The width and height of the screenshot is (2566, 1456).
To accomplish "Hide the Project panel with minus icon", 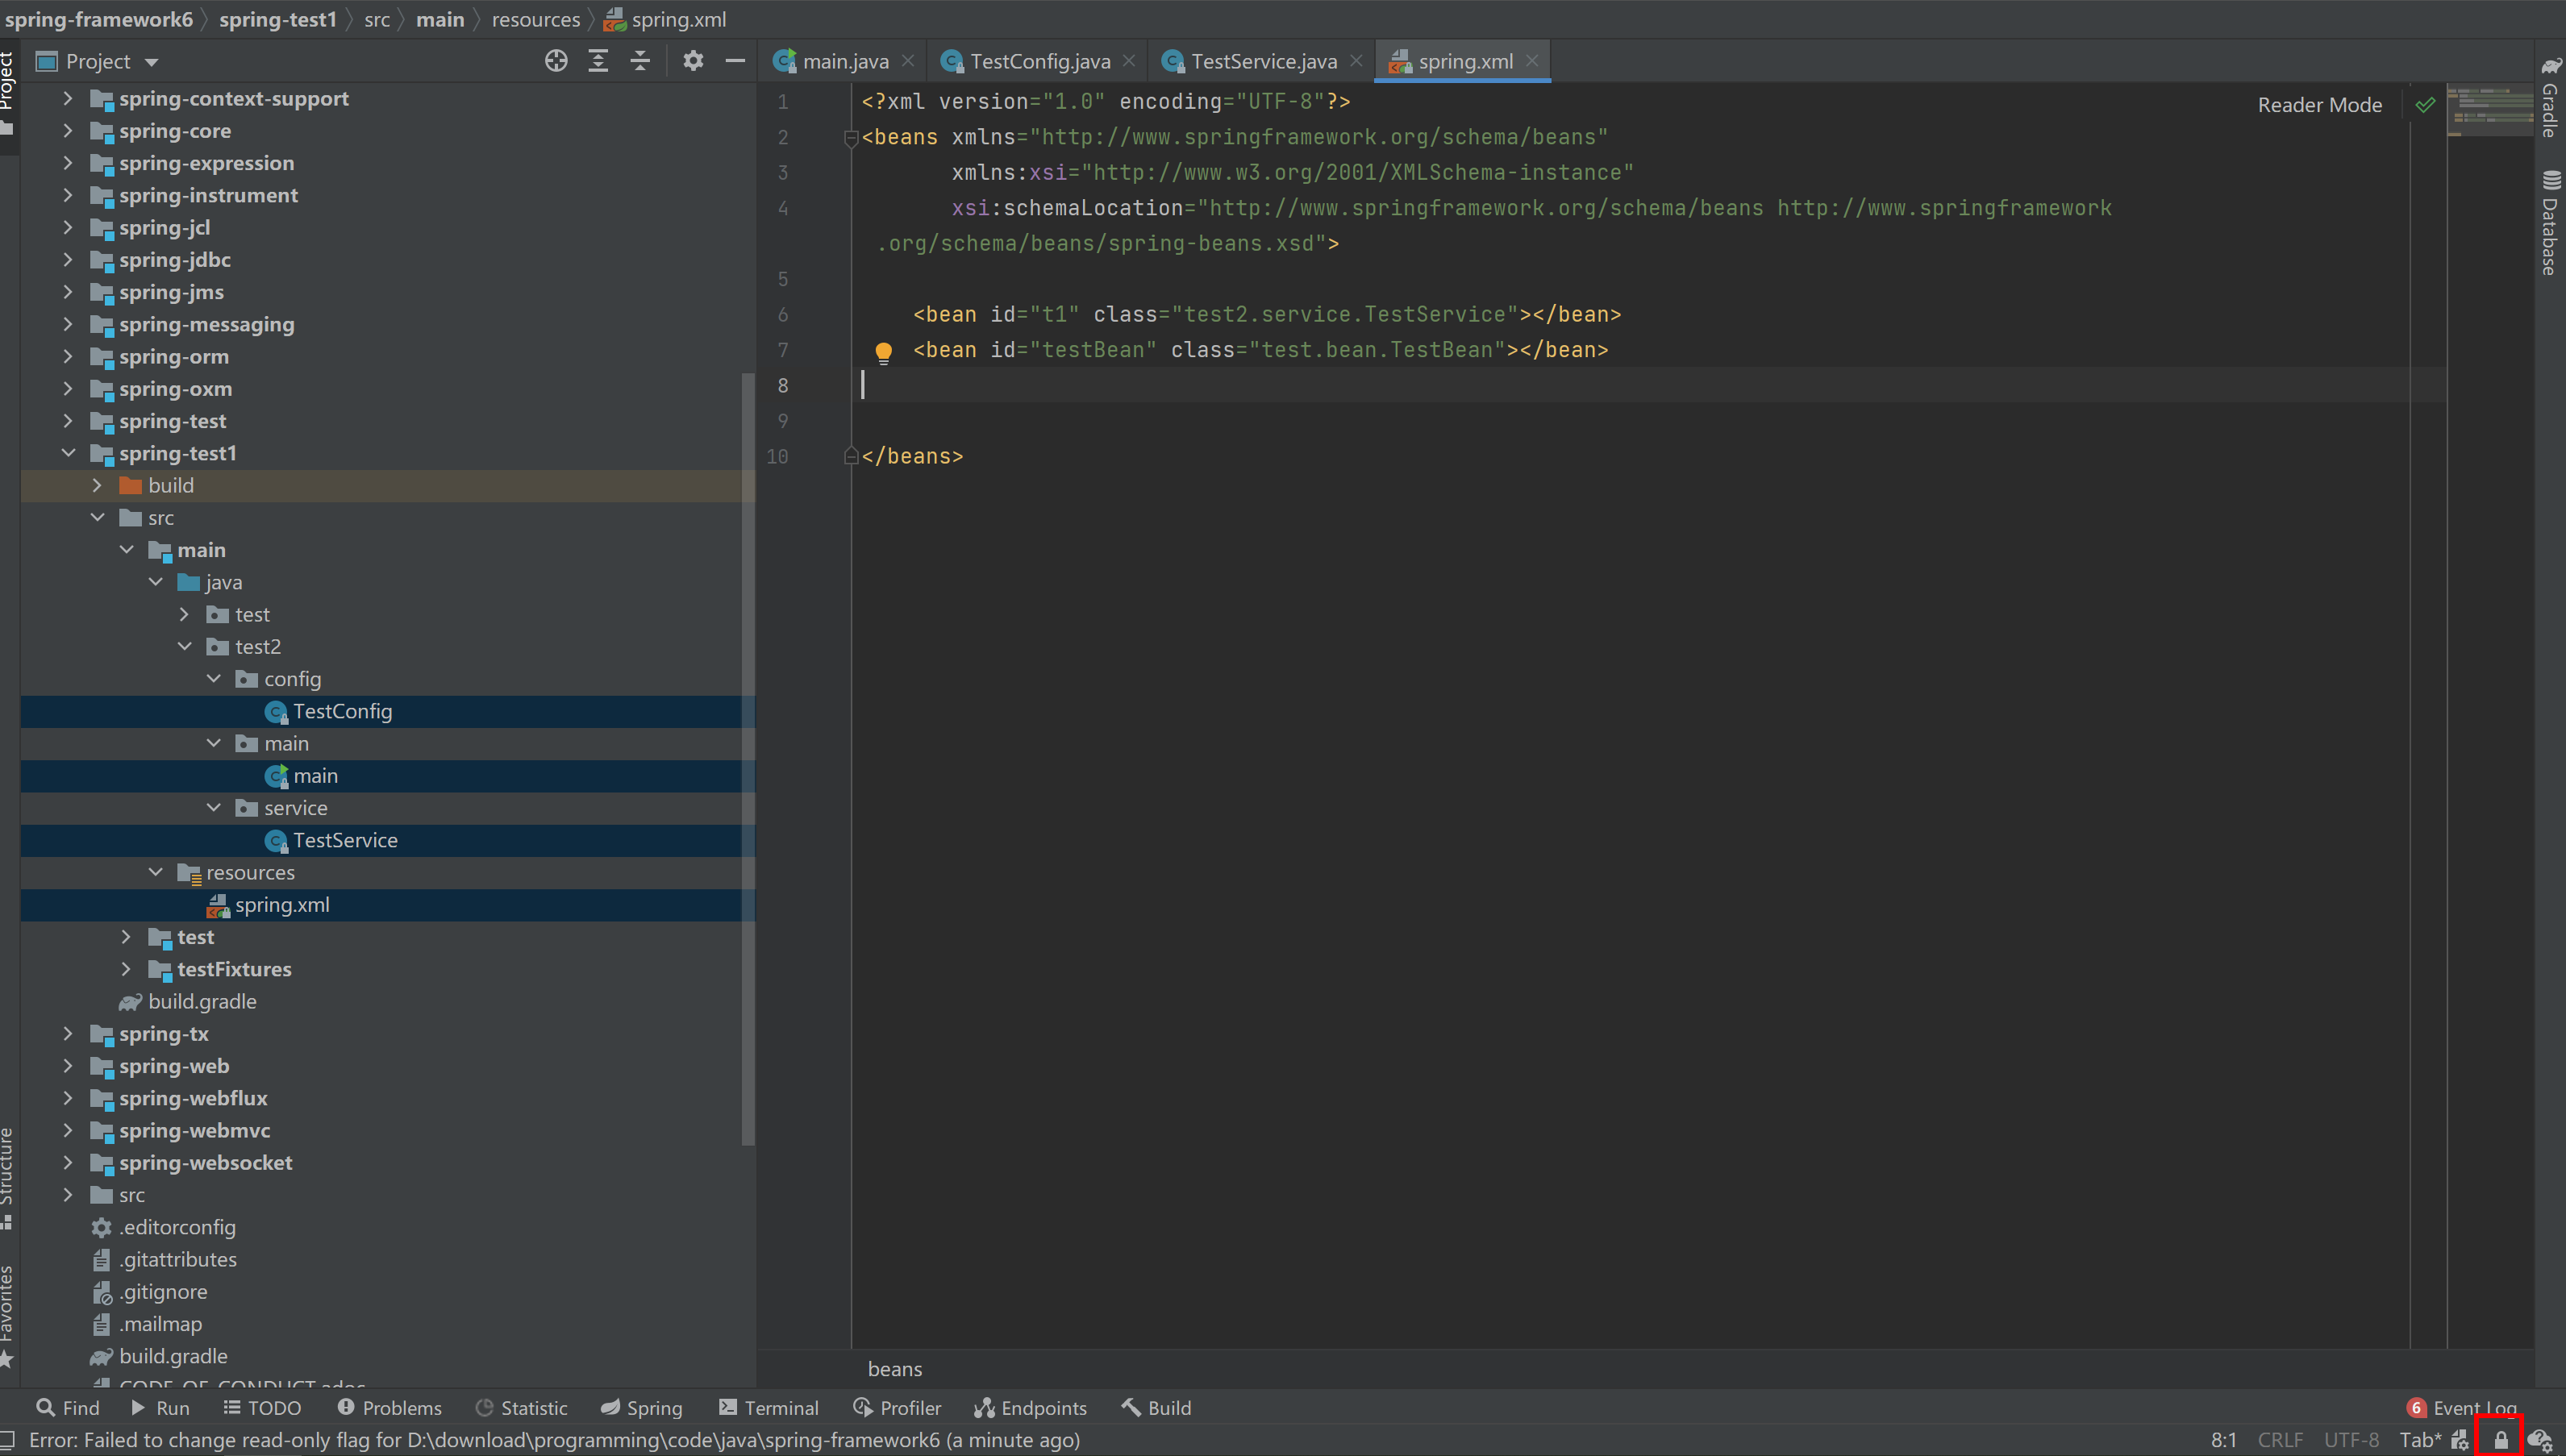I will 735,61.
